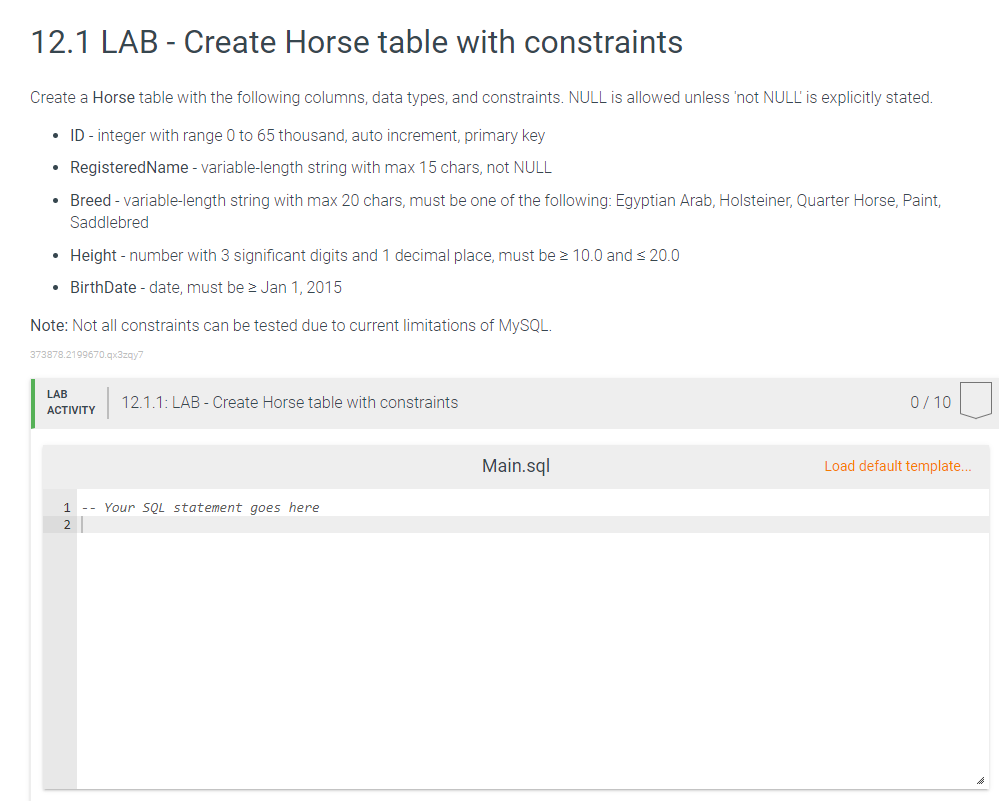Click the completion badge next to 0/10 score

[x=975, y=400]
